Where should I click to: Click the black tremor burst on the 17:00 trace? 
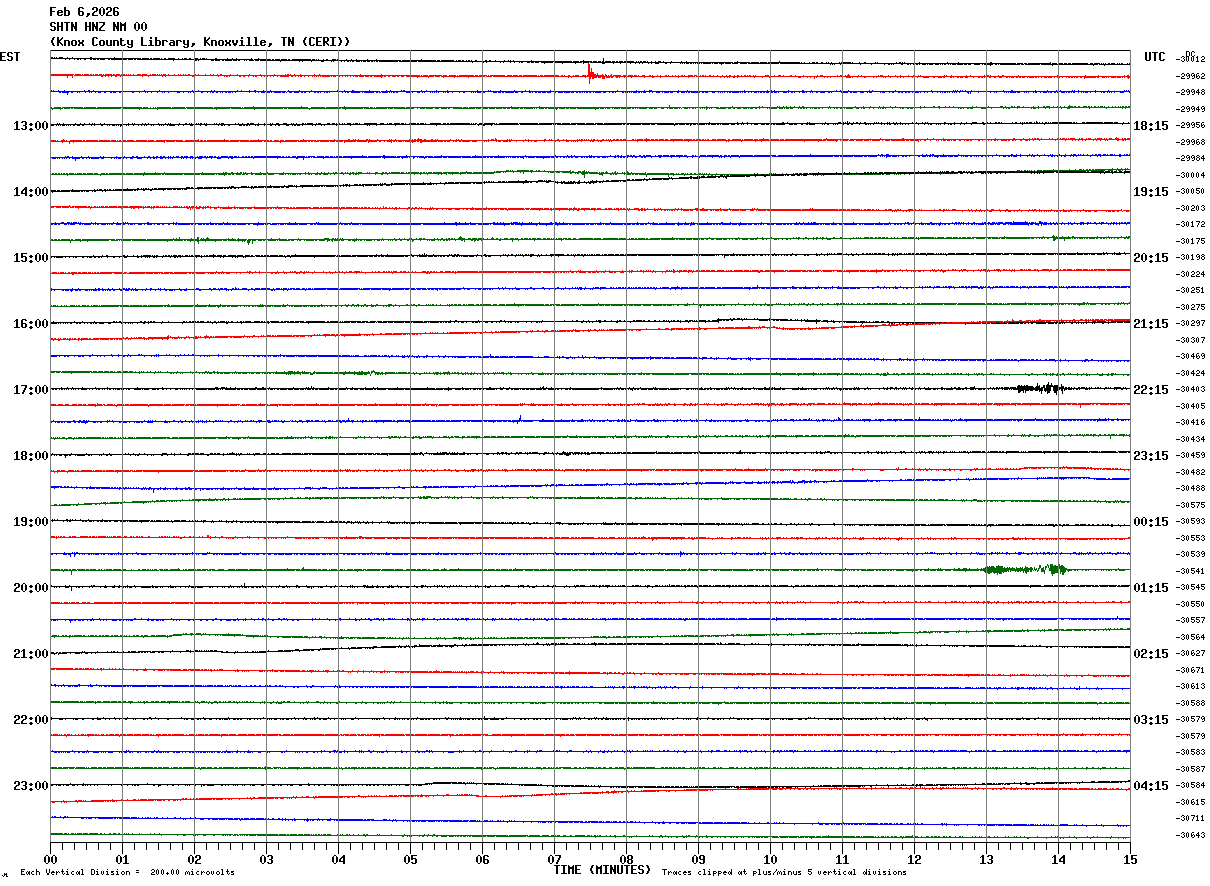point(1040,389)
